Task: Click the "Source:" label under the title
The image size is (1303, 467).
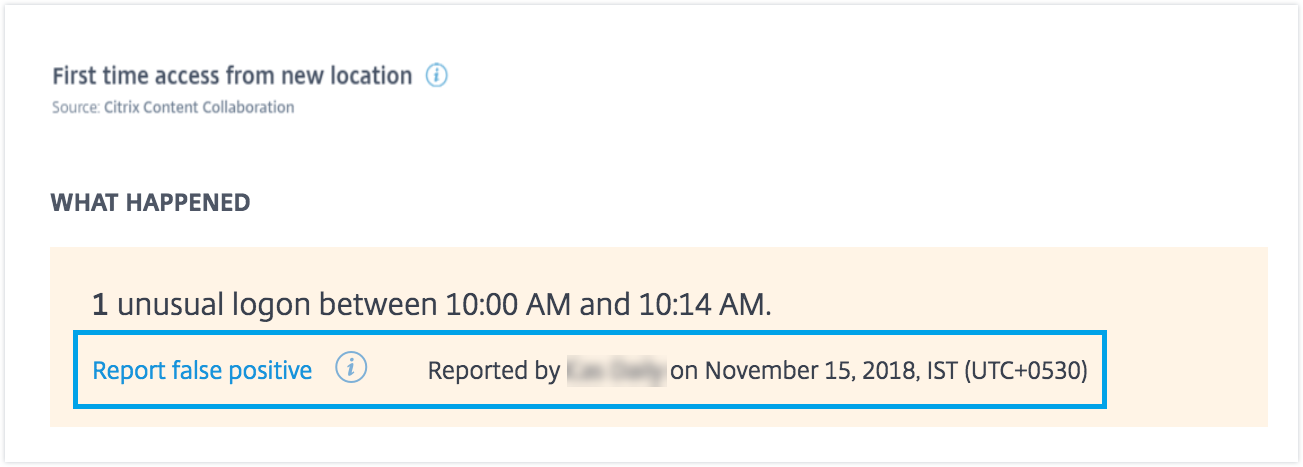Action: pyautogui.click(x=76, y=107)
